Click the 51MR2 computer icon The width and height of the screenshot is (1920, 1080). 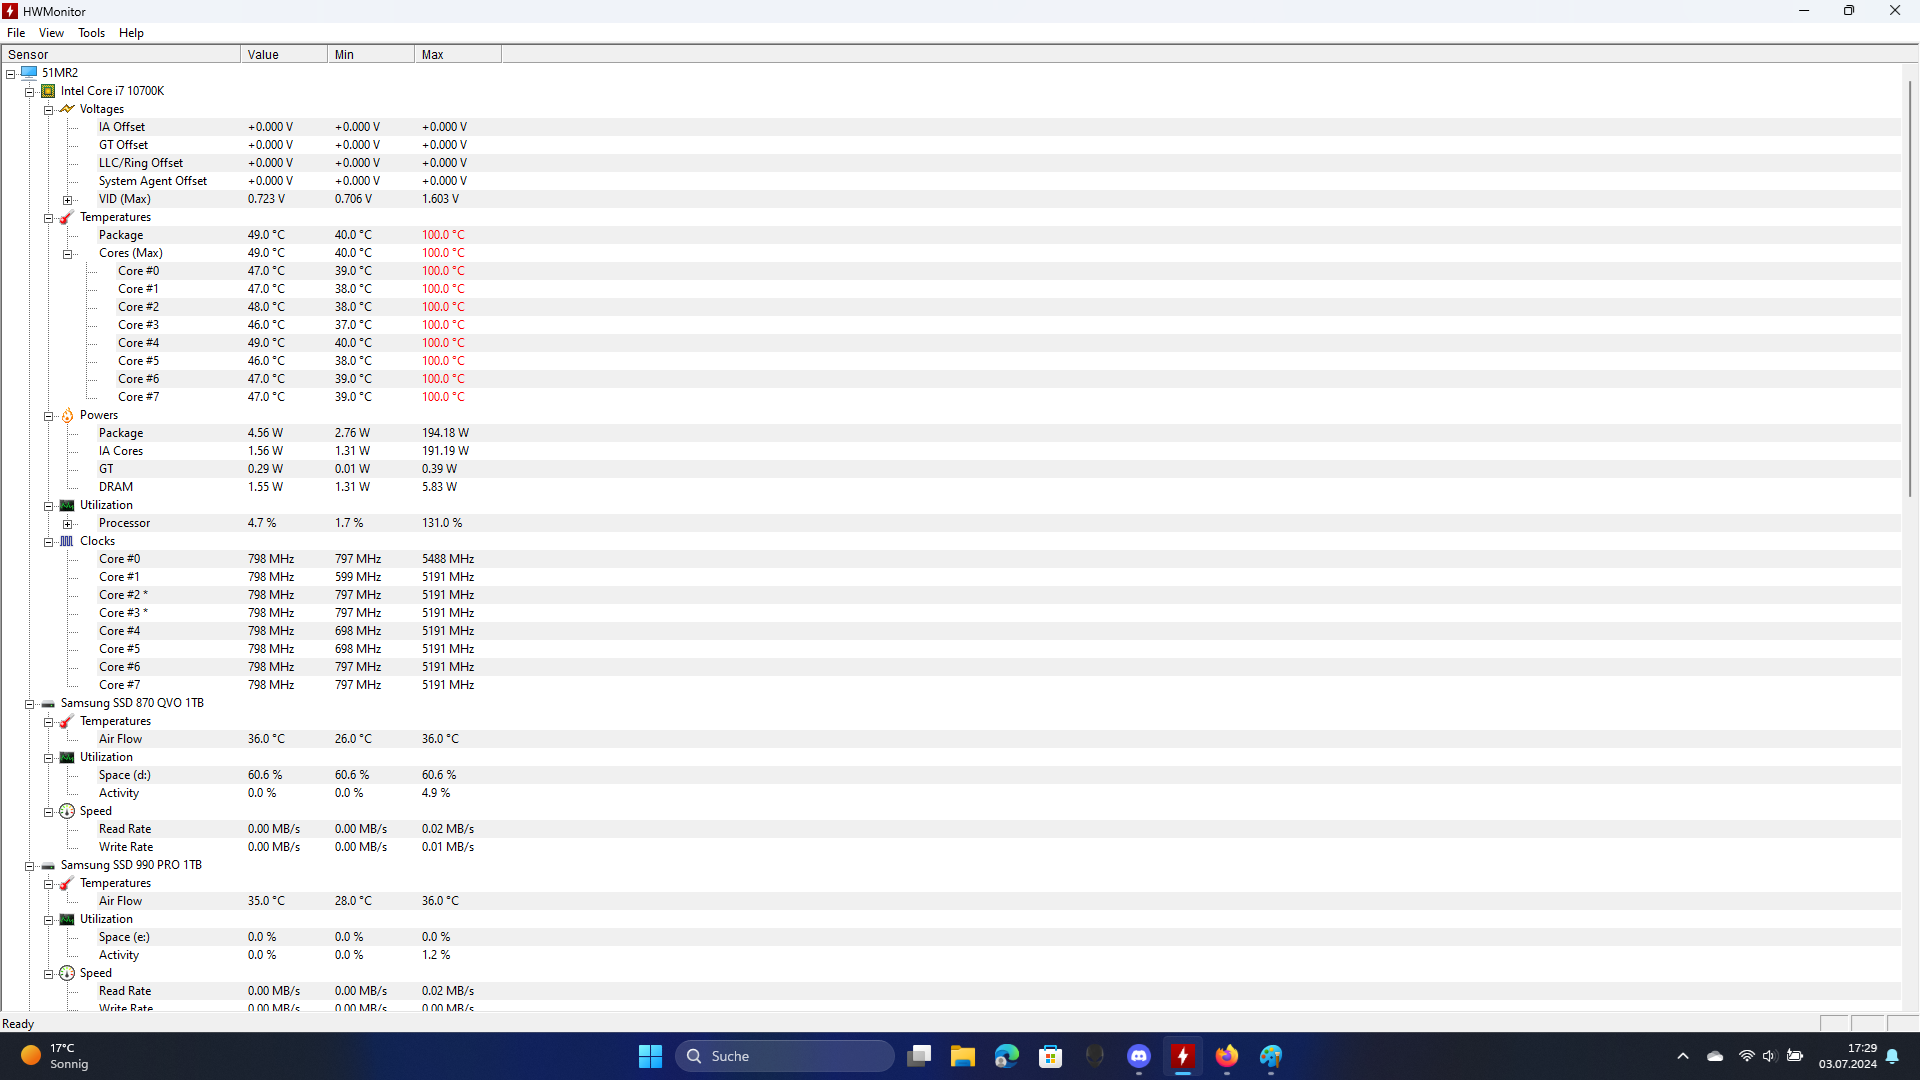pos(29,73)
